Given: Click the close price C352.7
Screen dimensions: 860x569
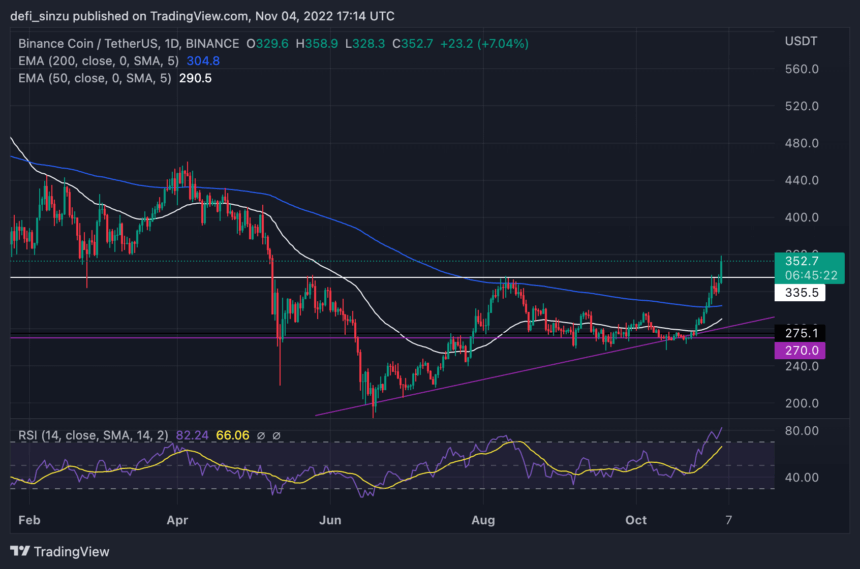Looking at the screenshot, I should (412, 44).
